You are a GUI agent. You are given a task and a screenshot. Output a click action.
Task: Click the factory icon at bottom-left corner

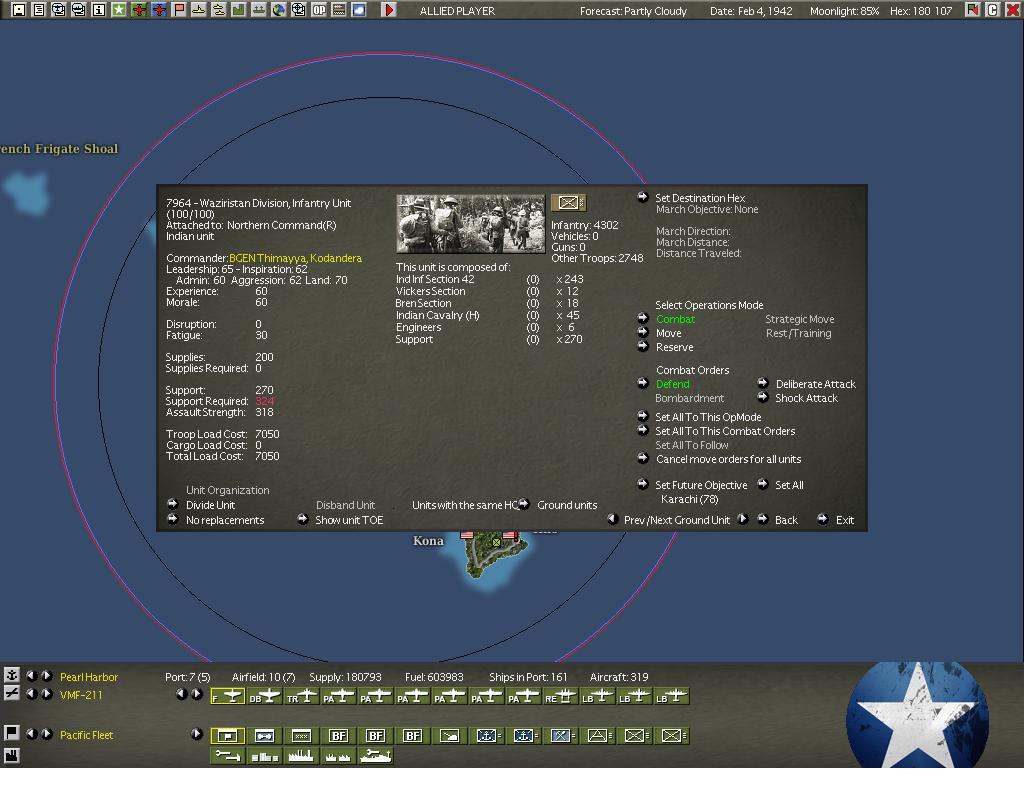click(12, 755)
